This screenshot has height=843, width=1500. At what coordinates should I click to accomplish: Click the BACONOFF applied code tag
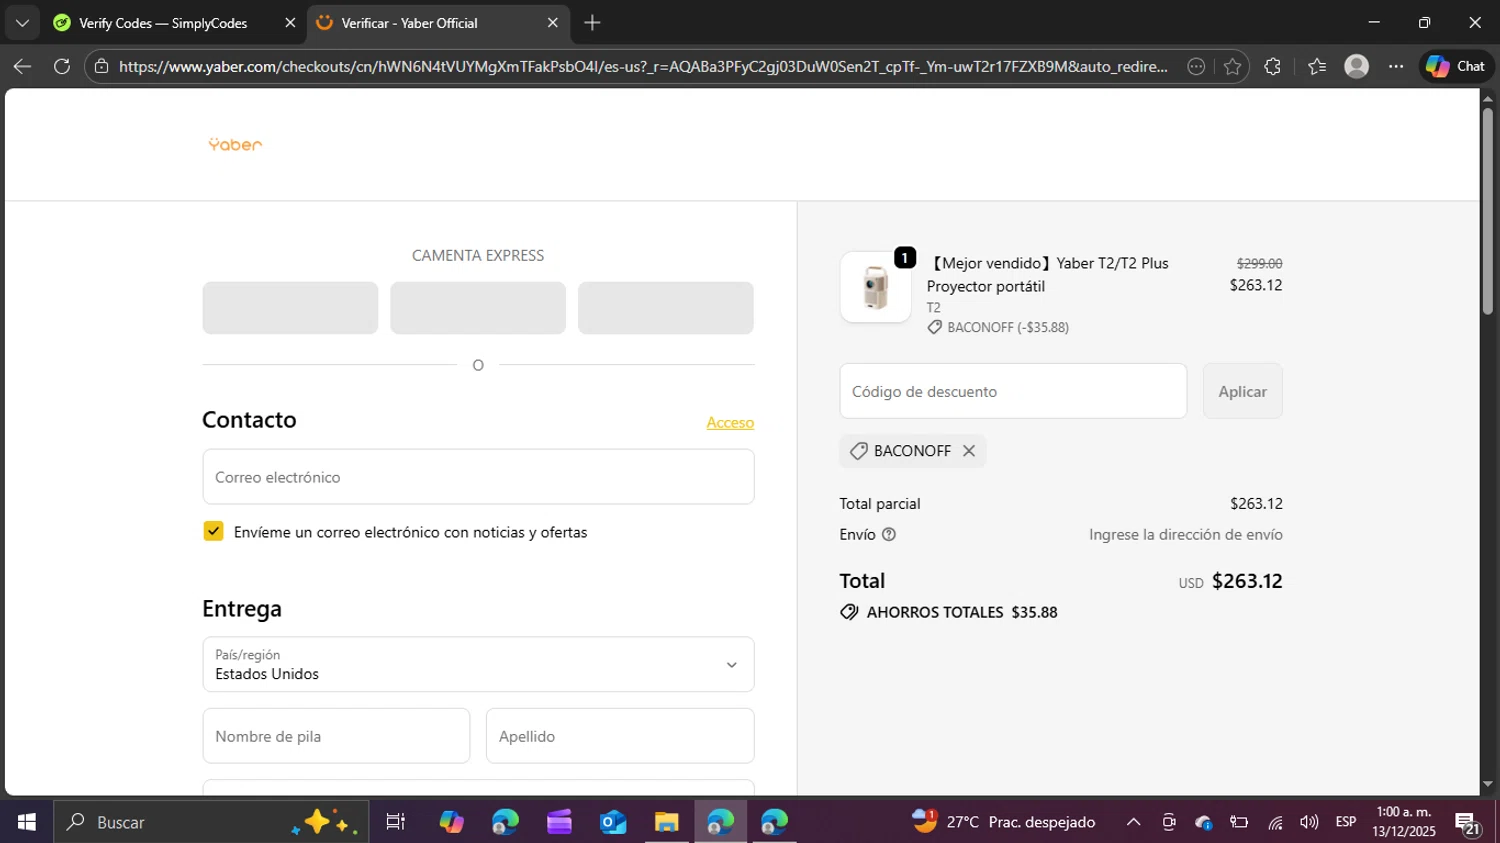pos(912,451)
